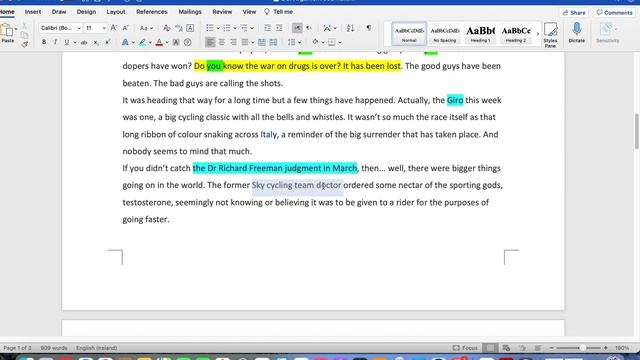Viewport: 640px width, 360px height.
Task: Click the word count in status bar
Action: click(x=53, y=348)
